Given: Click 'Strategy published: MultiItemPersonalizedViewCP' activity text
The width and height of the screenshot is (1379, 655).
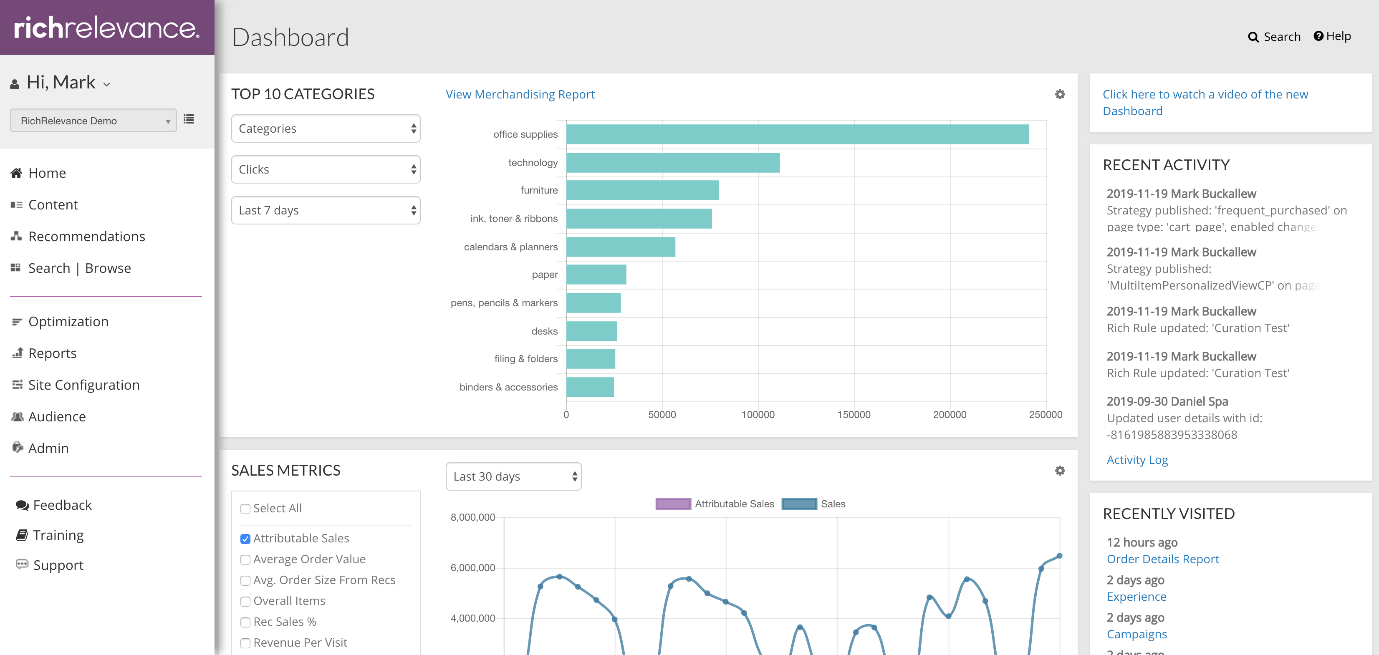Looking at the screenshot, I should pyautogui.click(x=1213, y=277).
